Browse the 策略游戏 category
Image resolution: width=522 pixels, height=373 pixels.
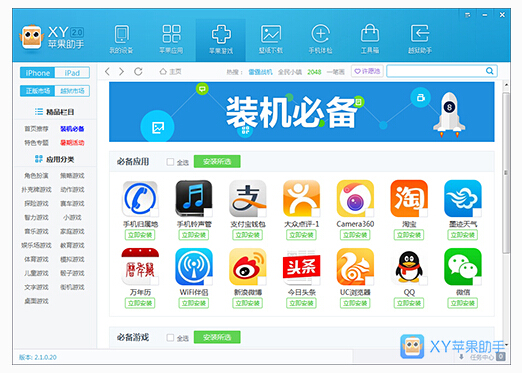(x=72, y=175)
